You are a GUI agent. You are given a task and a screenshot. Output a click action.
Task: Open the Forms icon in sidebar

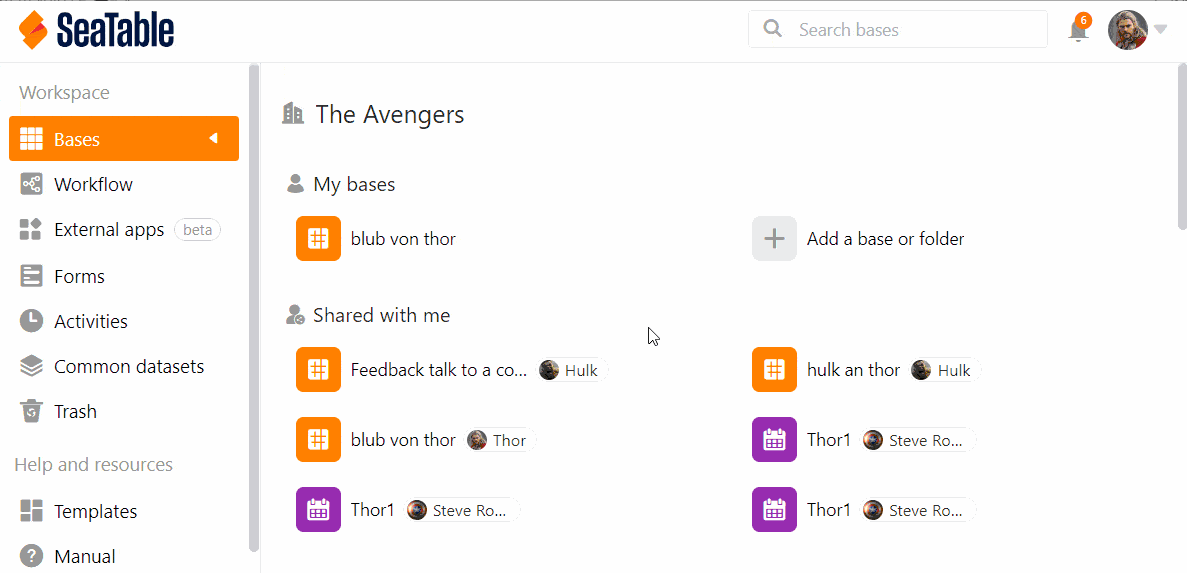tap(32, 276)
